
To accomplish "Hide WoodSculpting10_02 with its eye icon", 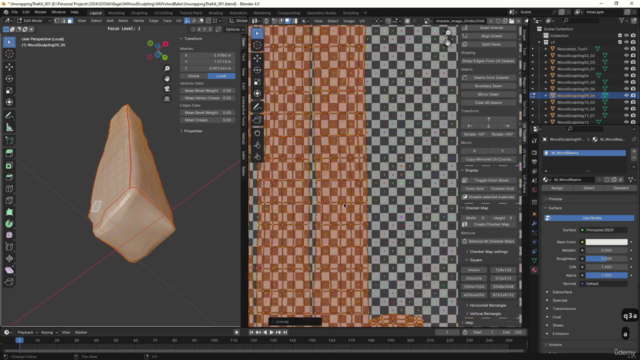I will (626, 102).
